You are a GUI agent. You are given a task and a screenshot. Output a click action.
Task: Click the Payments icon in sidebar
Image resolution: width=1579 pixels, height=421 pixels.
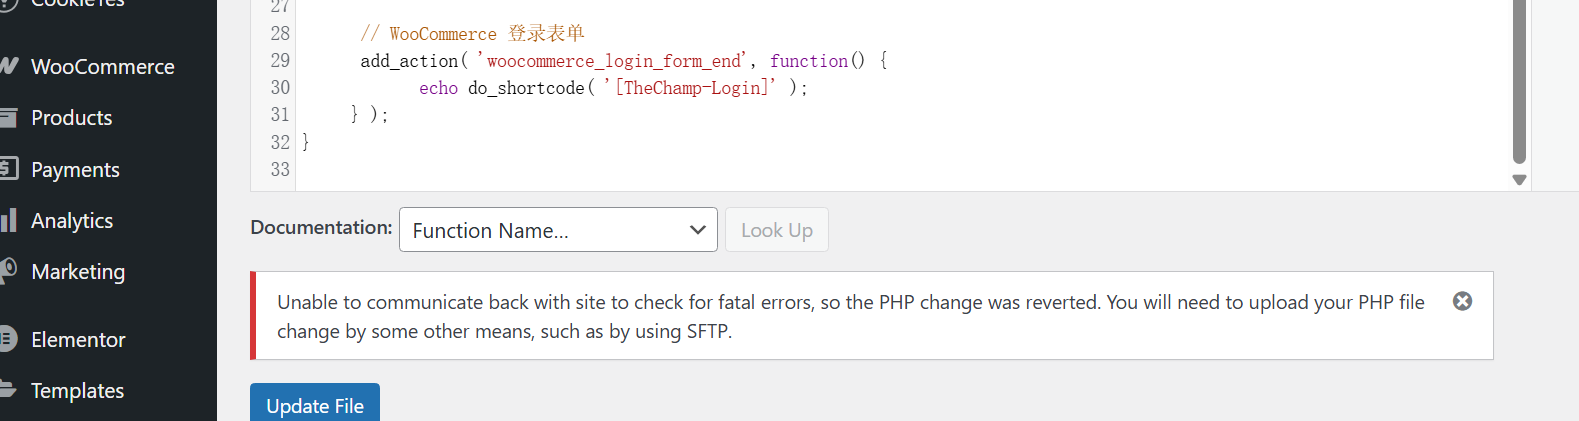8,168
